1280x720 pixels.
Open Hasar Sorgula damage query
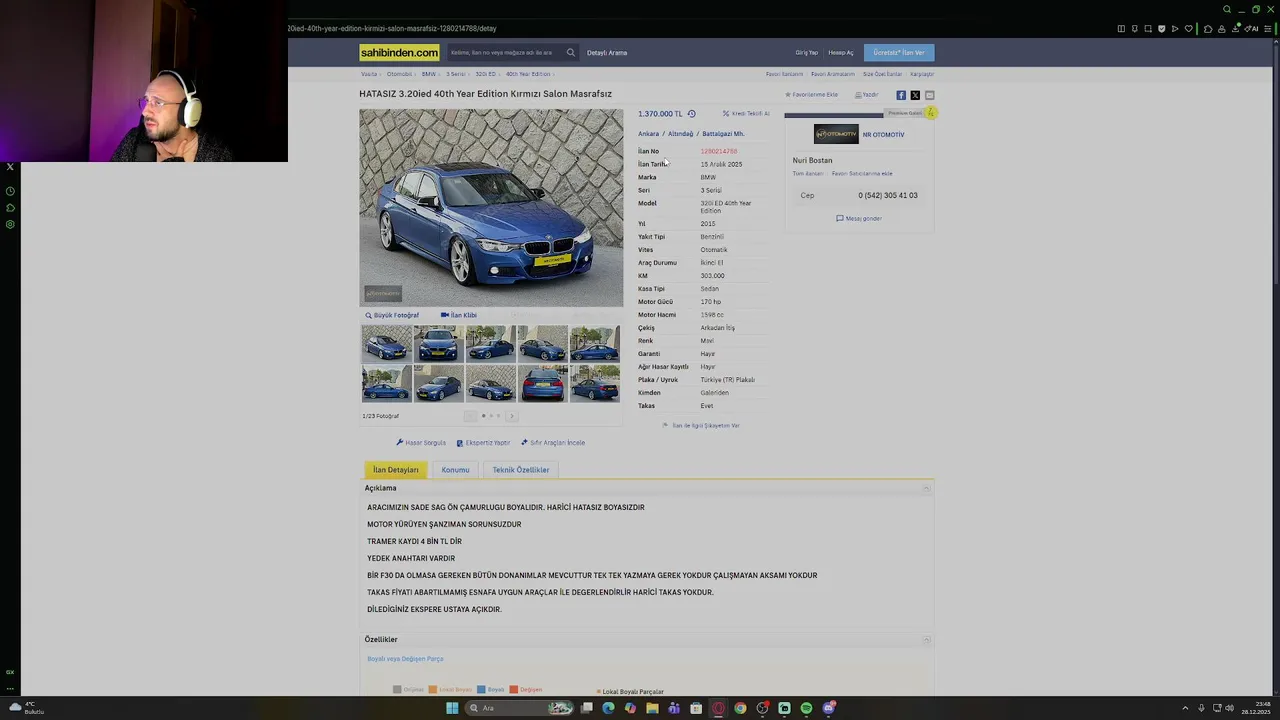(x=421, y=443)
